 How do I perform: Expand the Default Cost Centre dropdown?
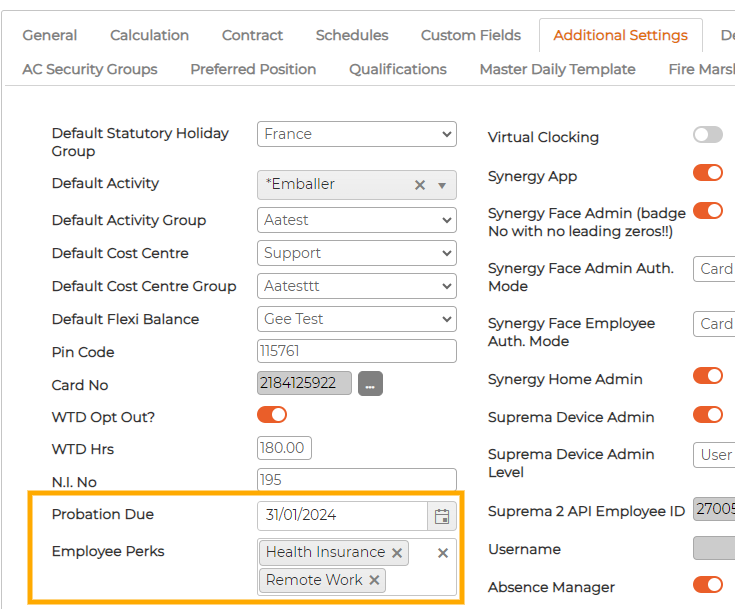[356, 253]
